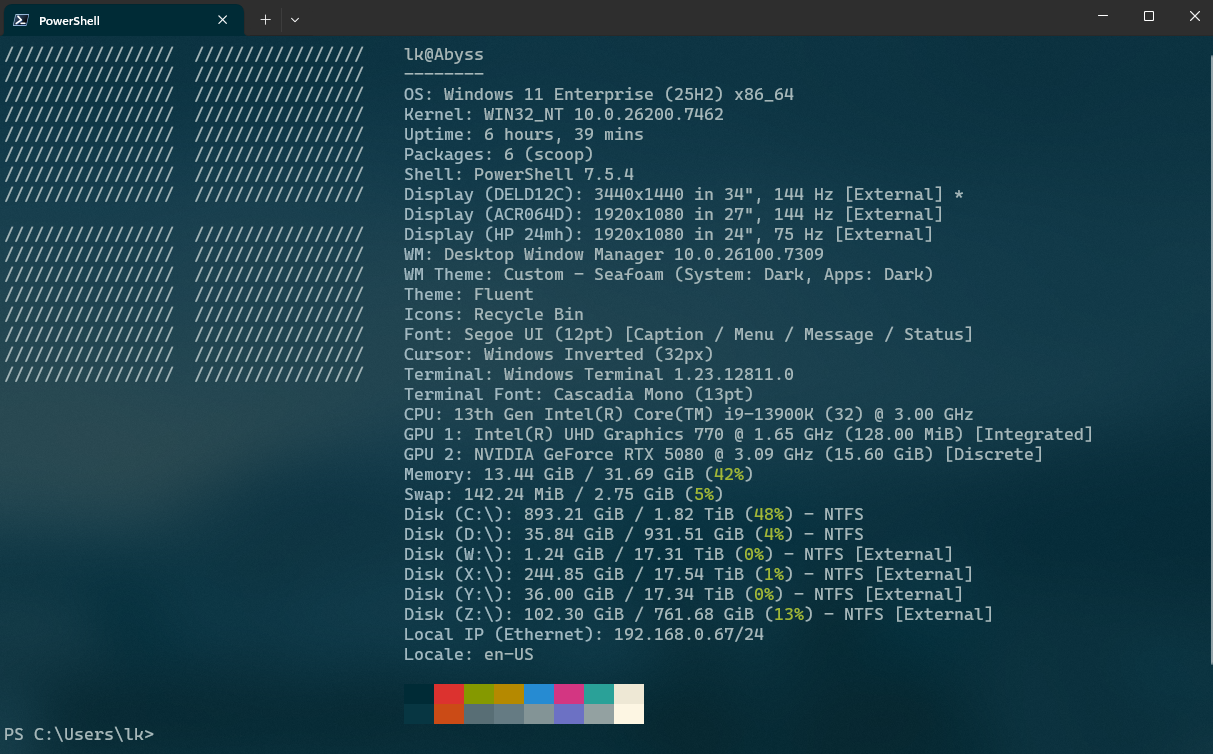Screen dimensions: 1213x754
Task: Close the PowerShell tab
Action: (225, 20)
